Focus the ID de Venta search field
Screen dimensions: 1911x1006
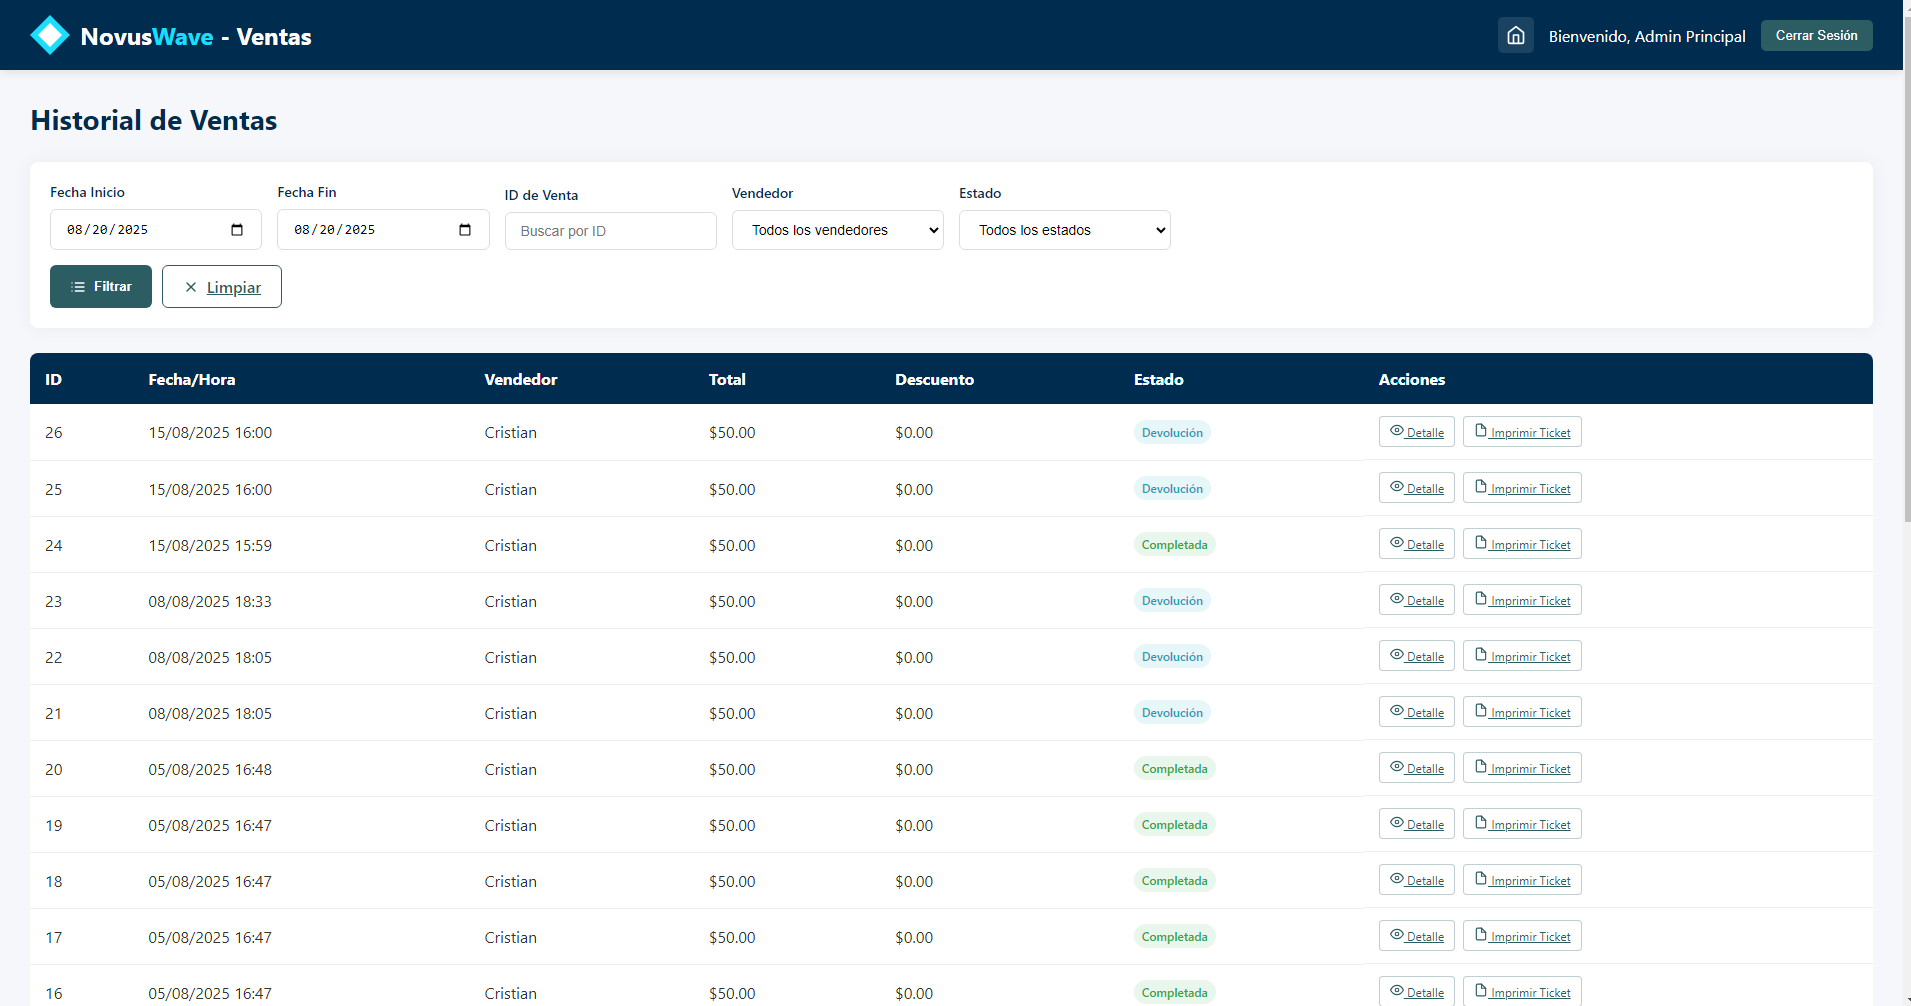click(x=610, y=231)
